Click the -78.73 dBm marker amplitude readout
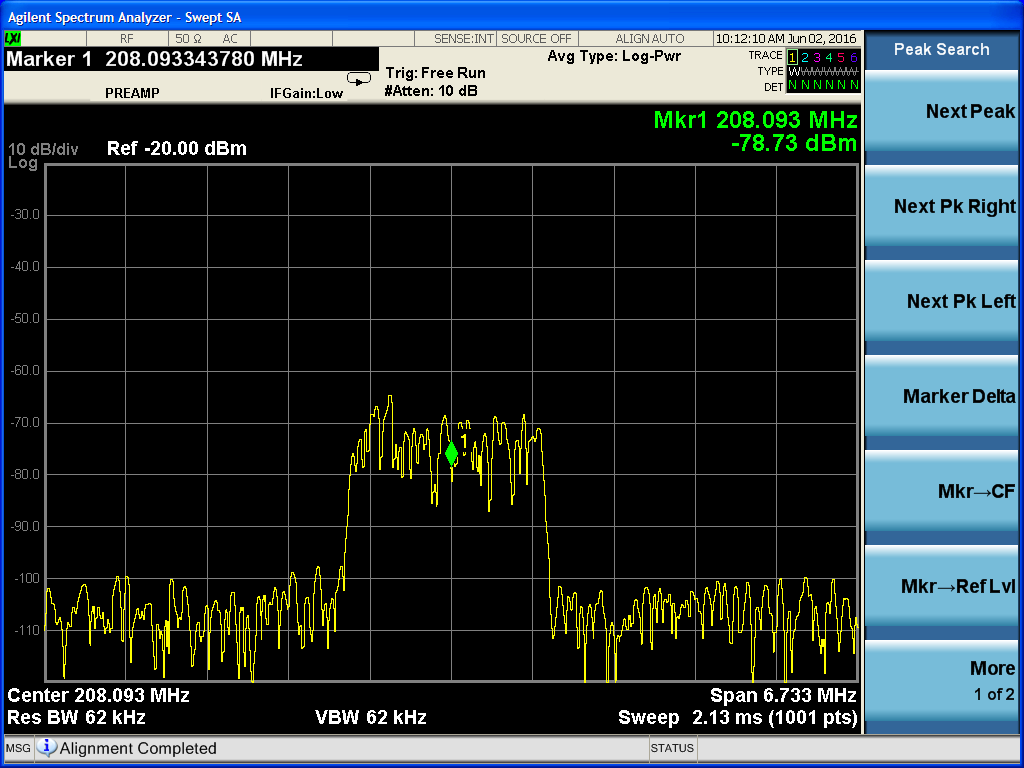The height and width of the screenshot is (768, 1024). tap(794, 143)
